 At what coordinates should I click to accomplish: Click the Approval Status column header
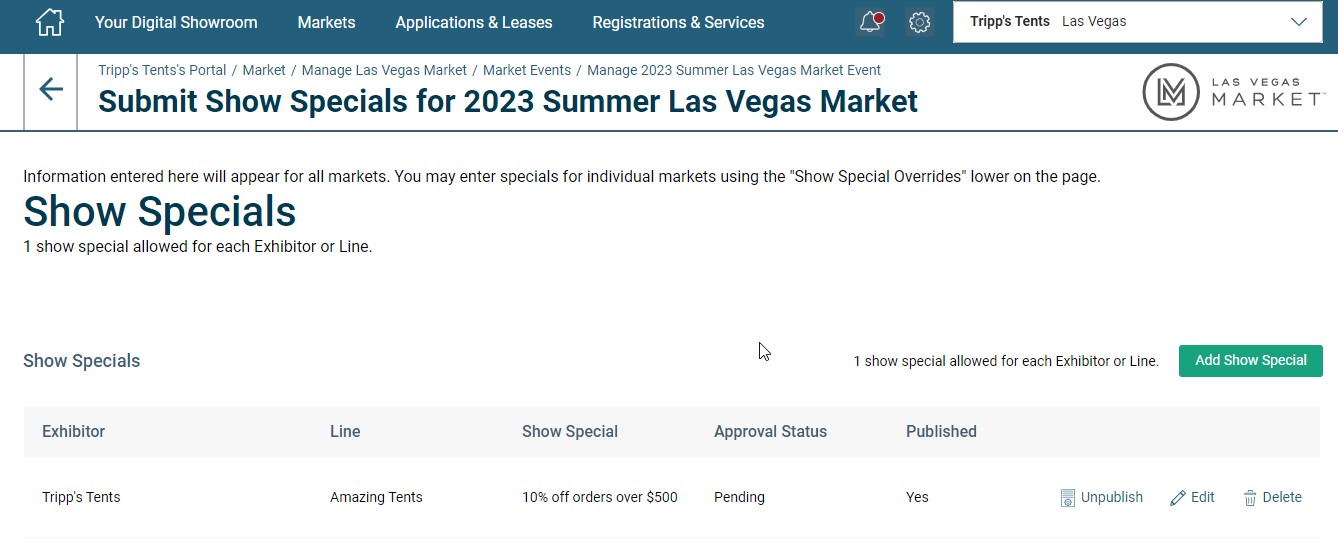tap(770, 432)
